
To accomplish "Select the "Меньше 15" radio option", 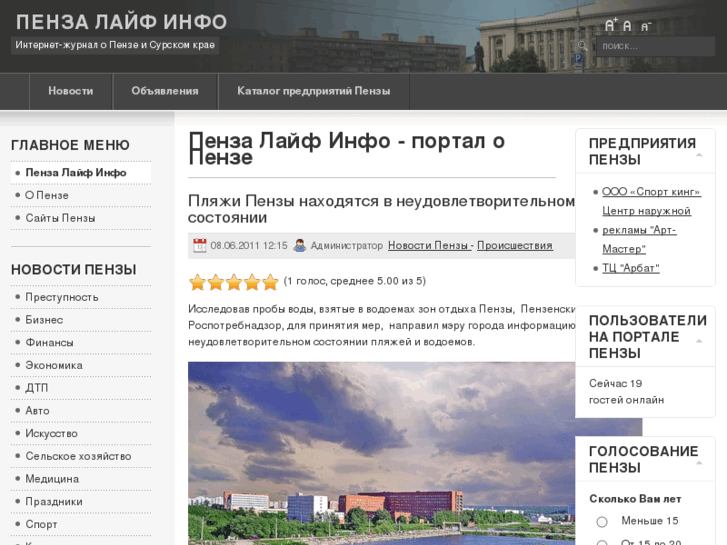I will (x=602, y=522).
